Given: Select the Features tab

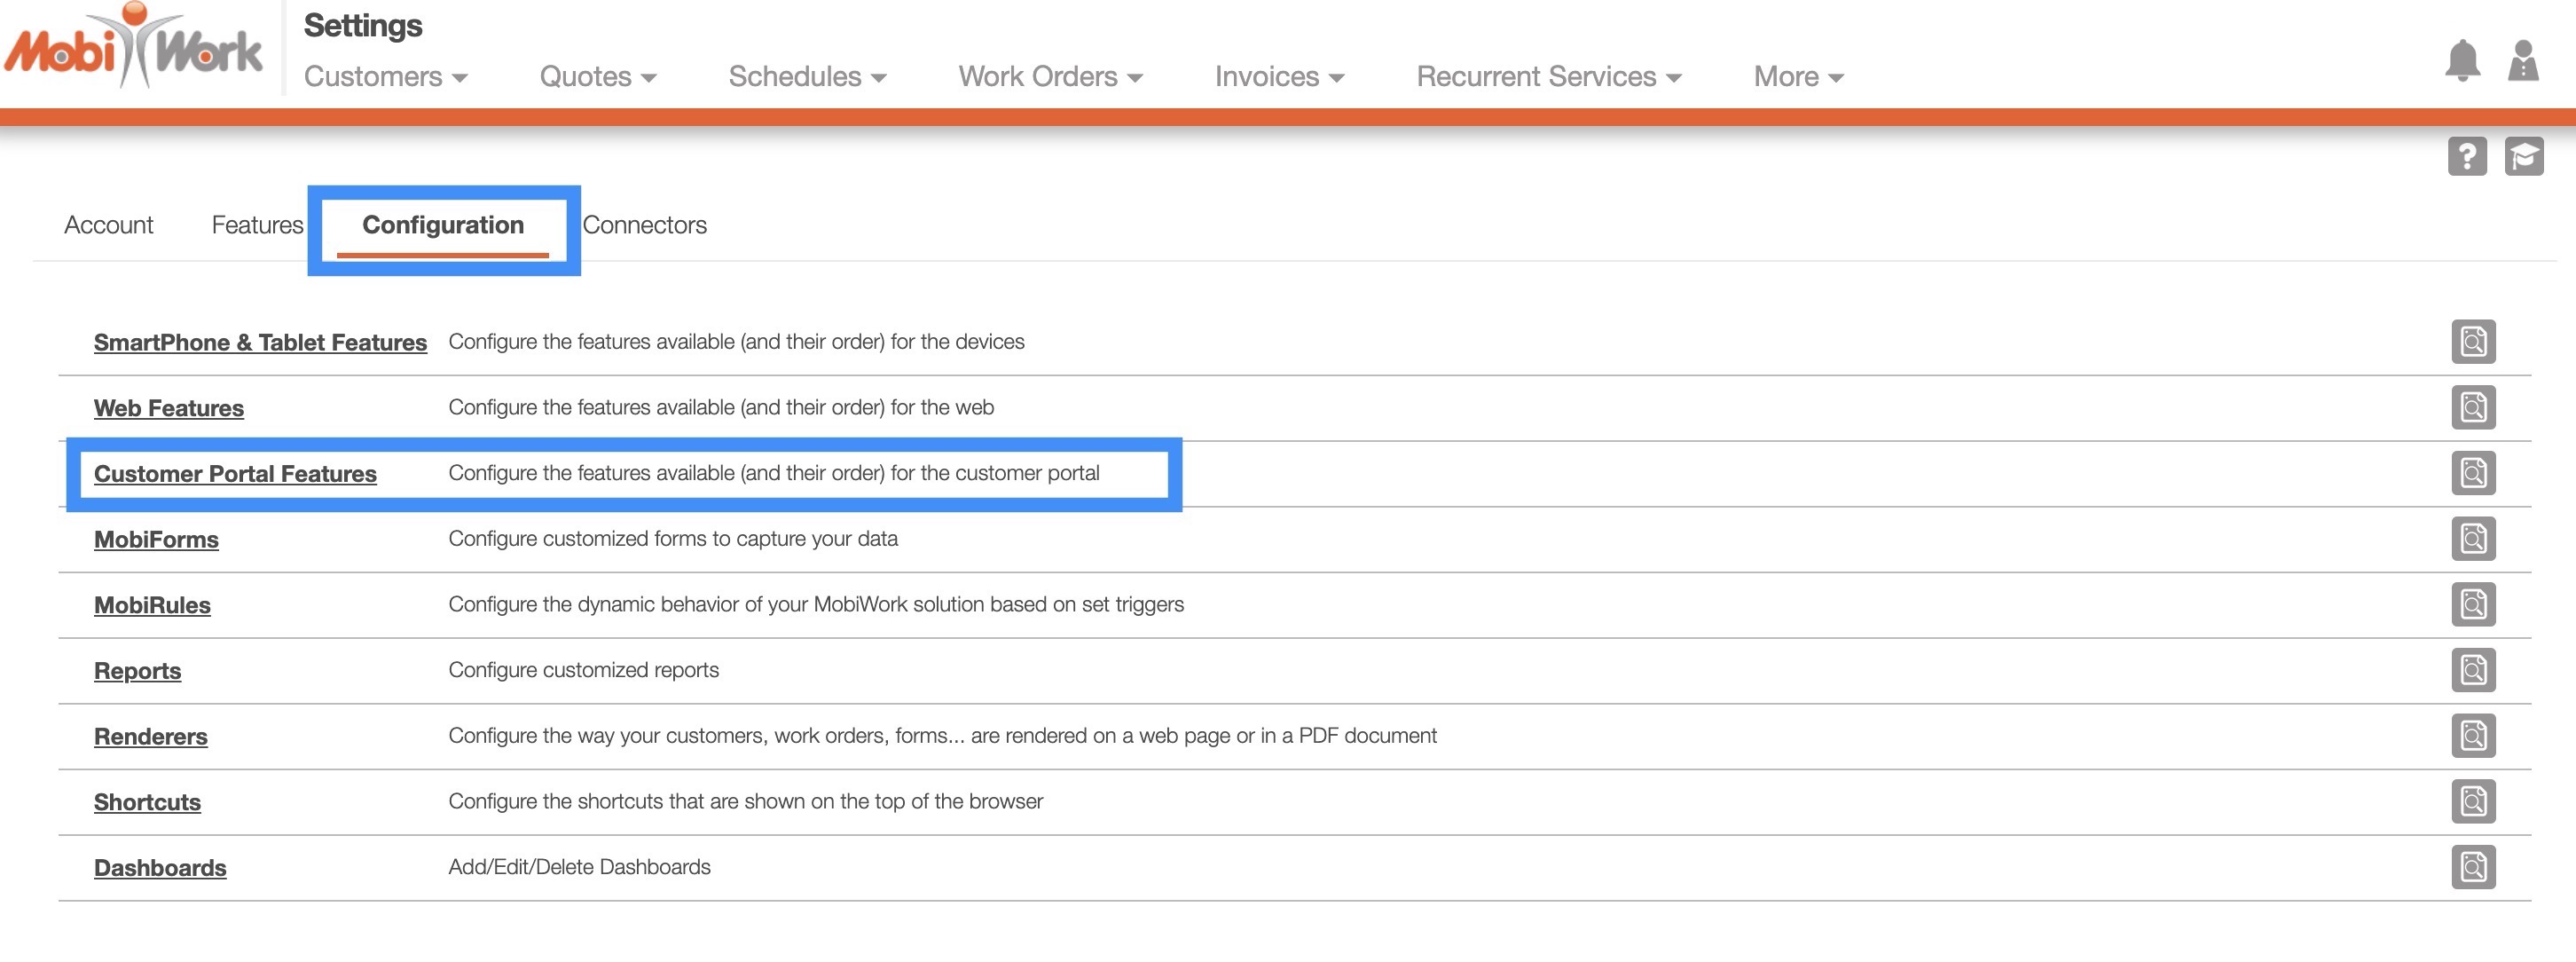Looking at the screenshot, I should click(257, 225).
